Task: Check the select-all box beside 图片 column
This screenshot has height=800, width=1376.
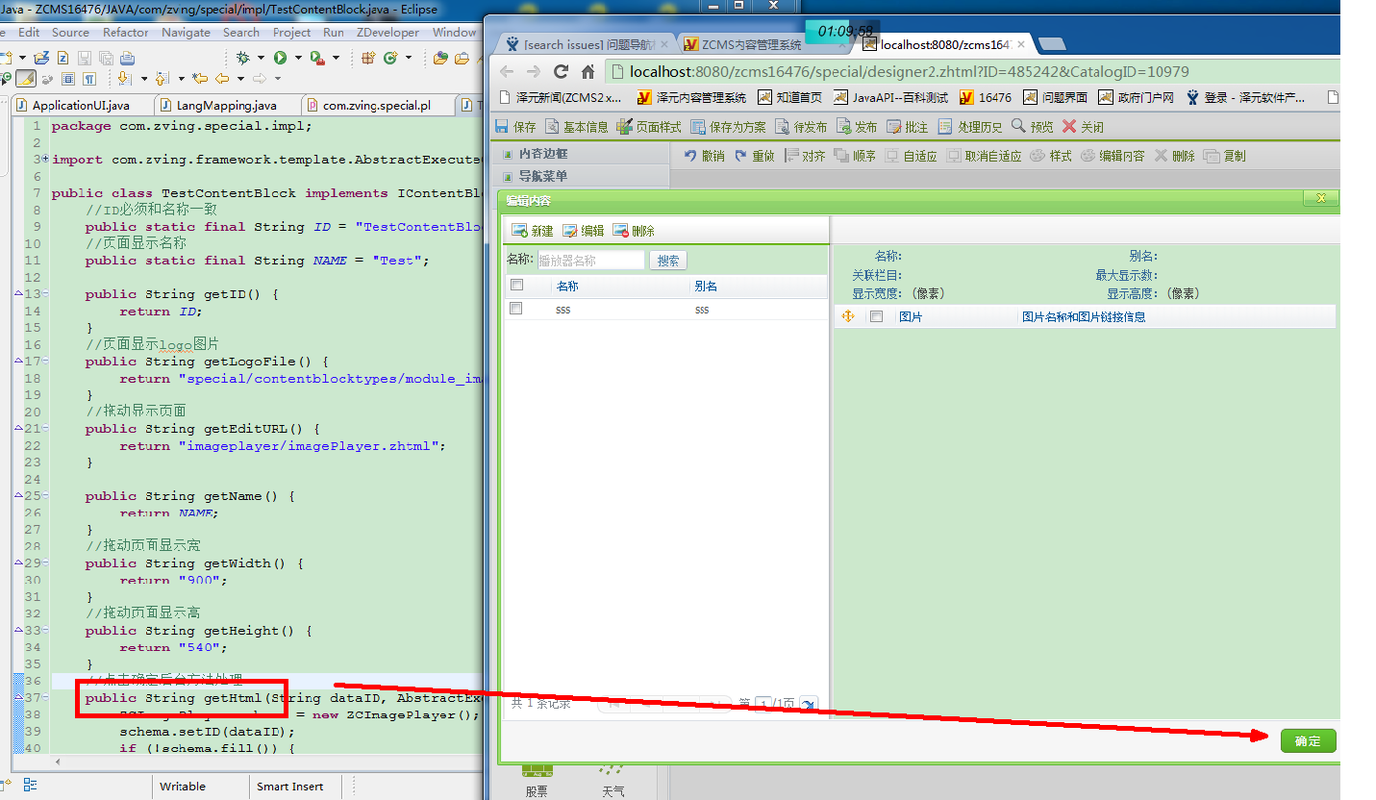Action: (x=876, y=316)
